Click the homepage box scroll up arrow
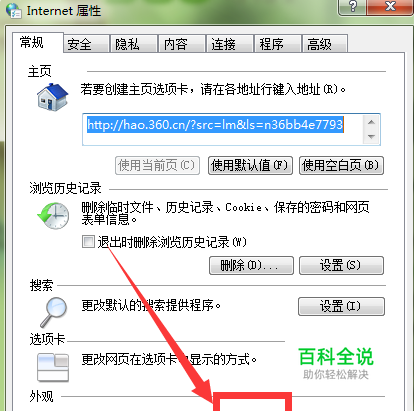The image size is (414, 411). tap(371, 122)
